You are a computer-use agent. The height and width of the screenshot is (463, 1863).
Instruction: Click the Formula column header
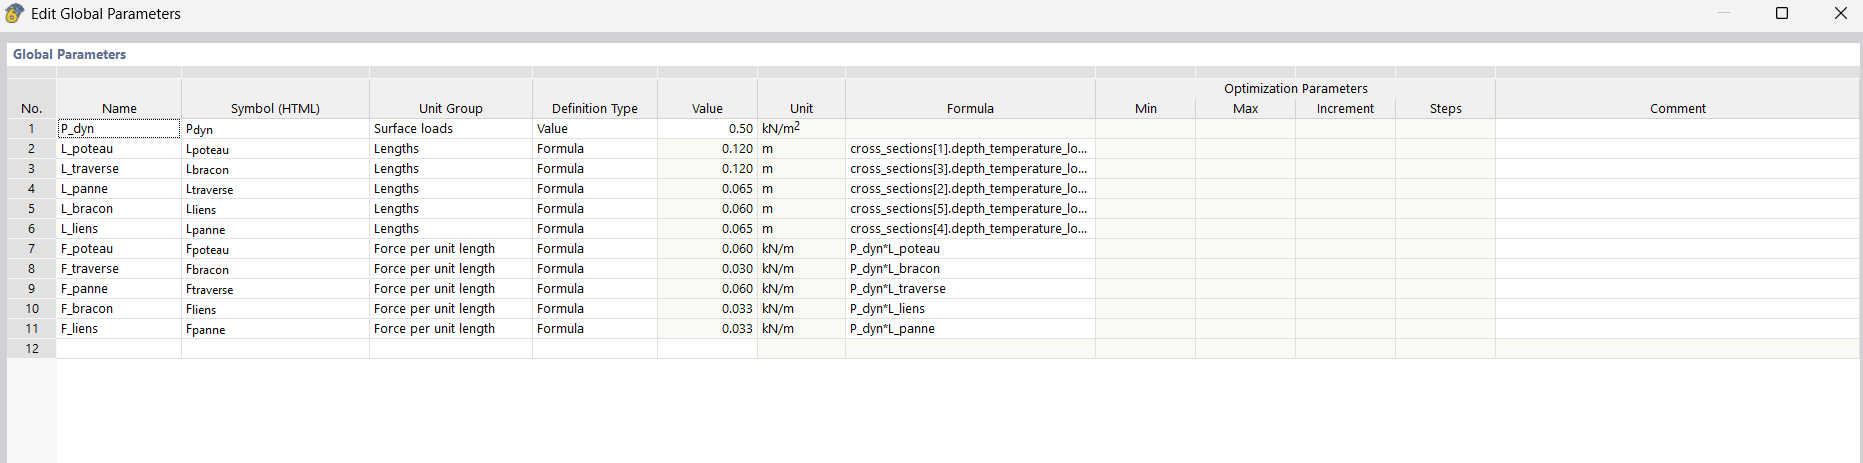(x=970, y=108)
